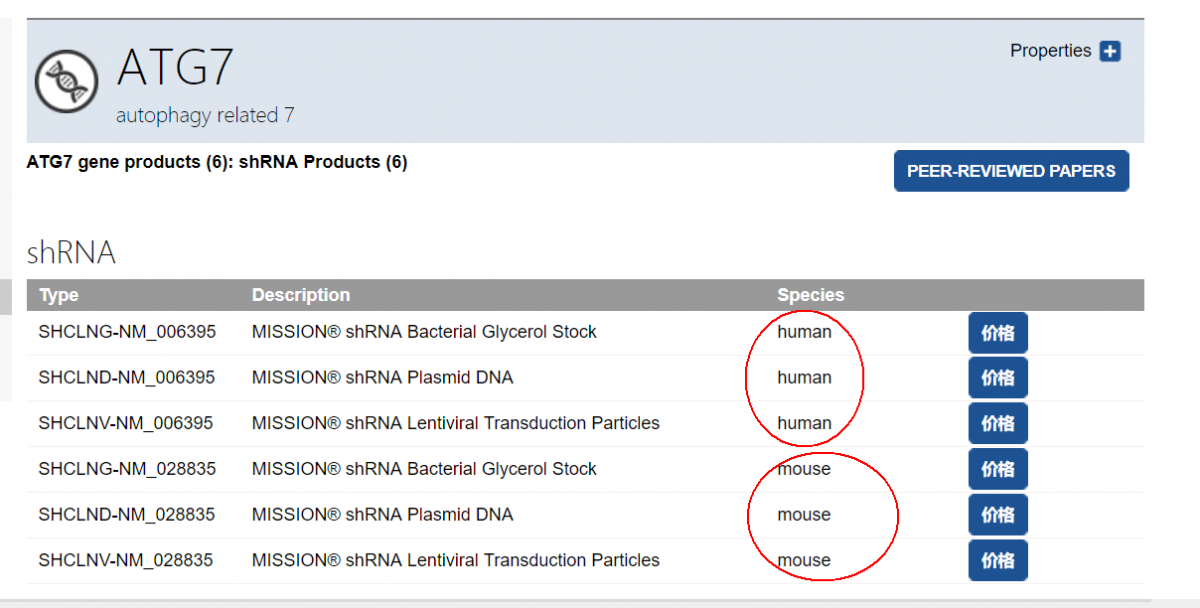Click the shRNA section heading
The width and height of the screenshot is (1200, 608).
(71, 253)
